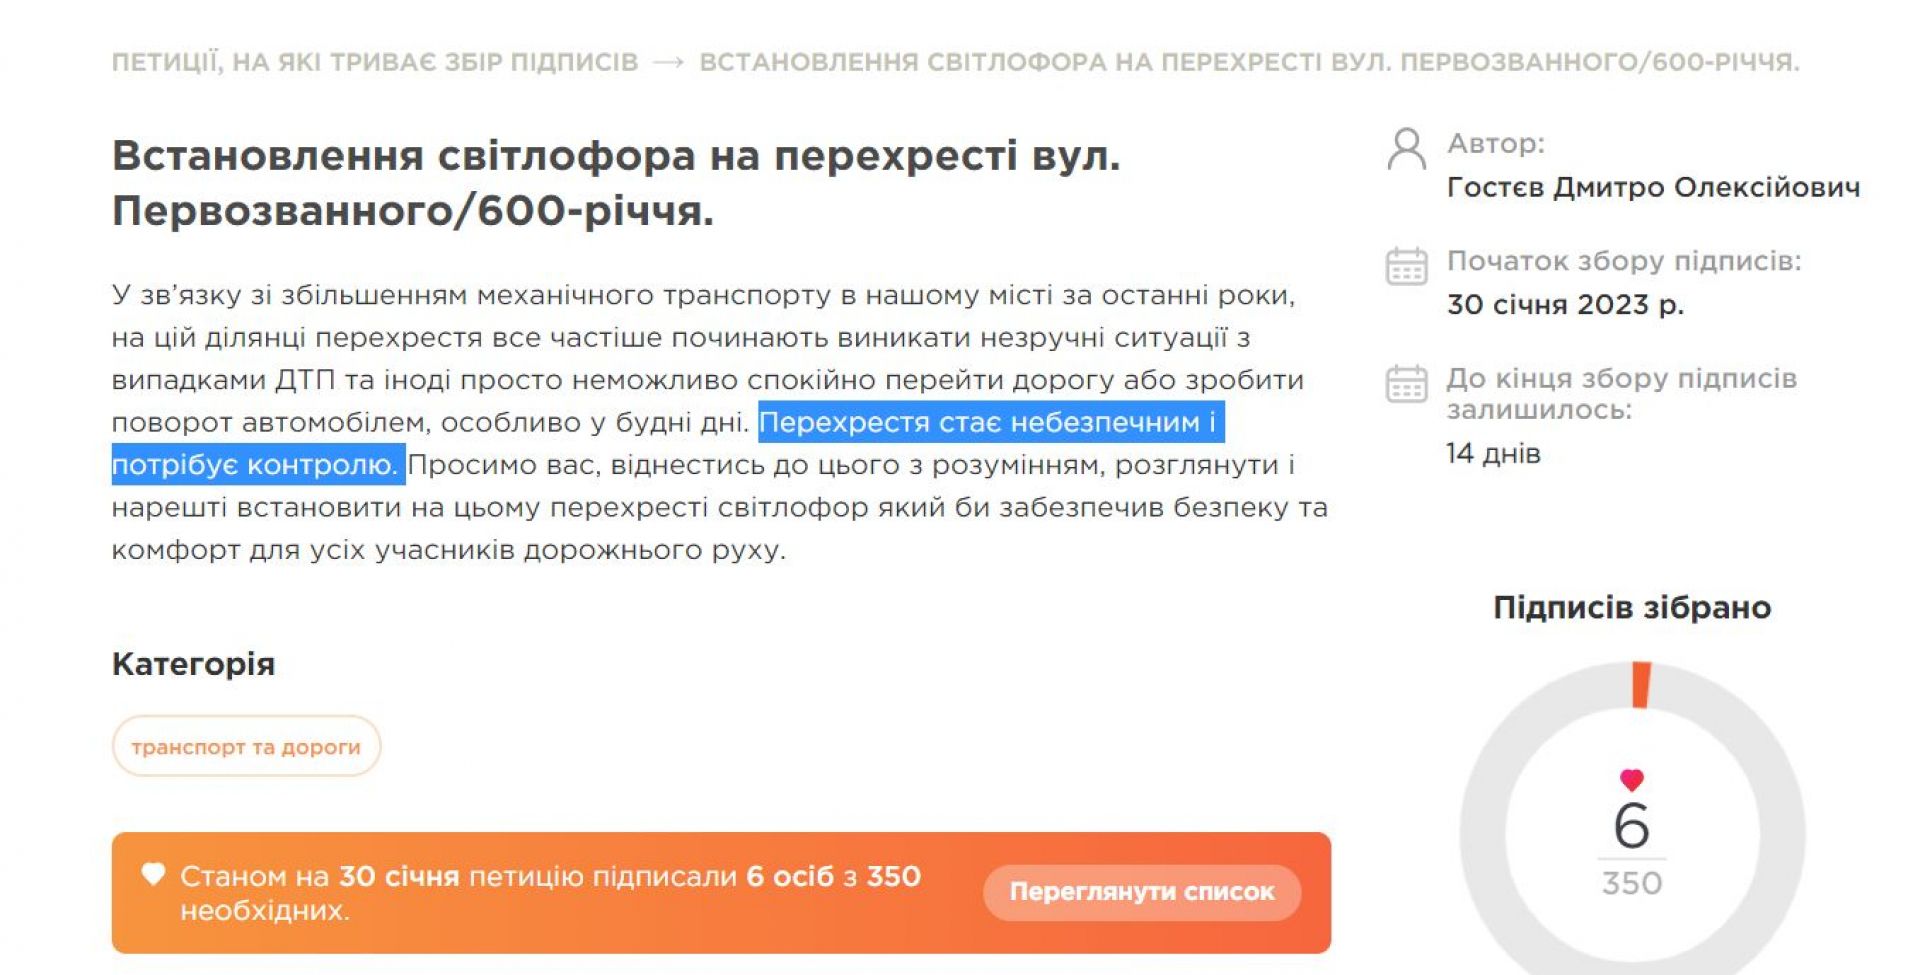
Task: Click the "Підписів зібрано" heading
Action: (x=1631, y=607)
